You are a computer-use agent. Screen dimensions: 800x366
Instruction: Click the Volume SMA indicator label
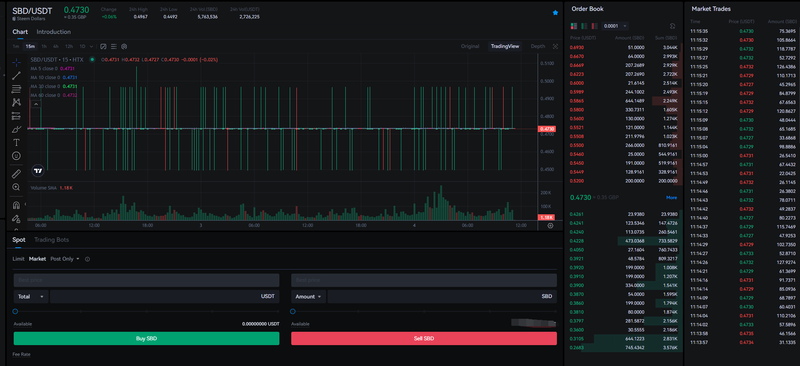click(44, 188)
